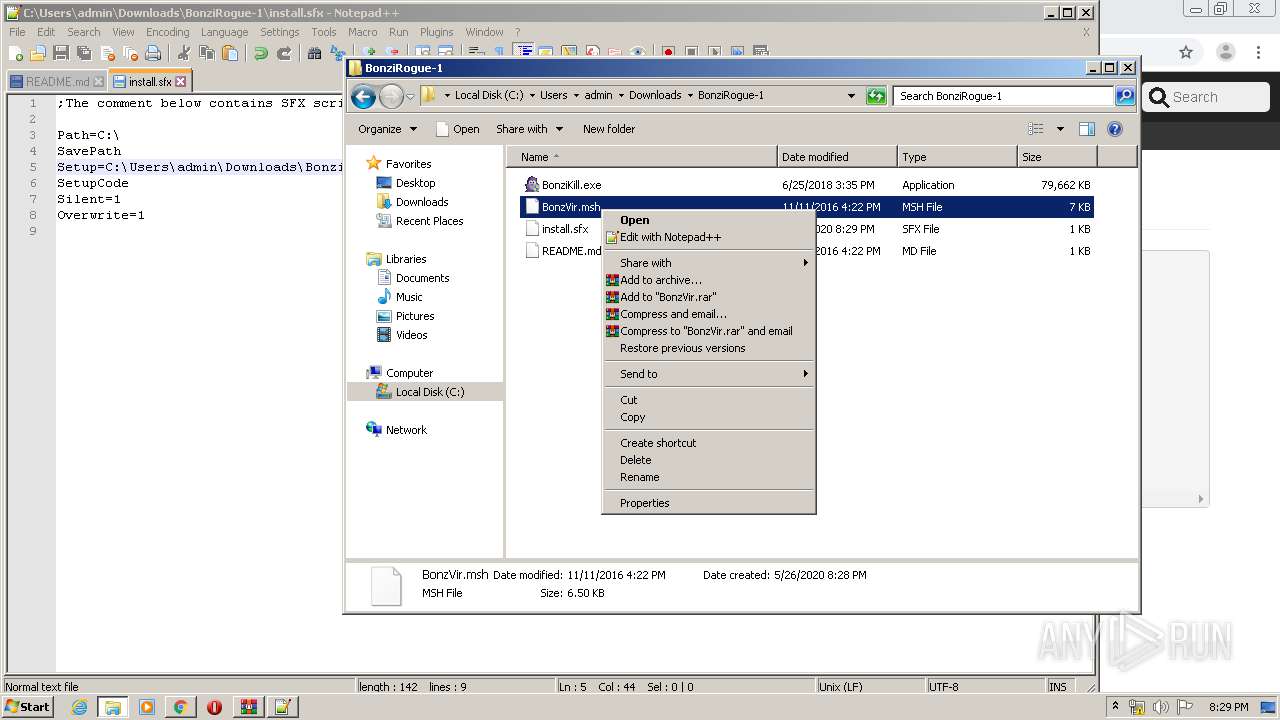Click Chrome icon in taskbar

click(x=180, y=707)
